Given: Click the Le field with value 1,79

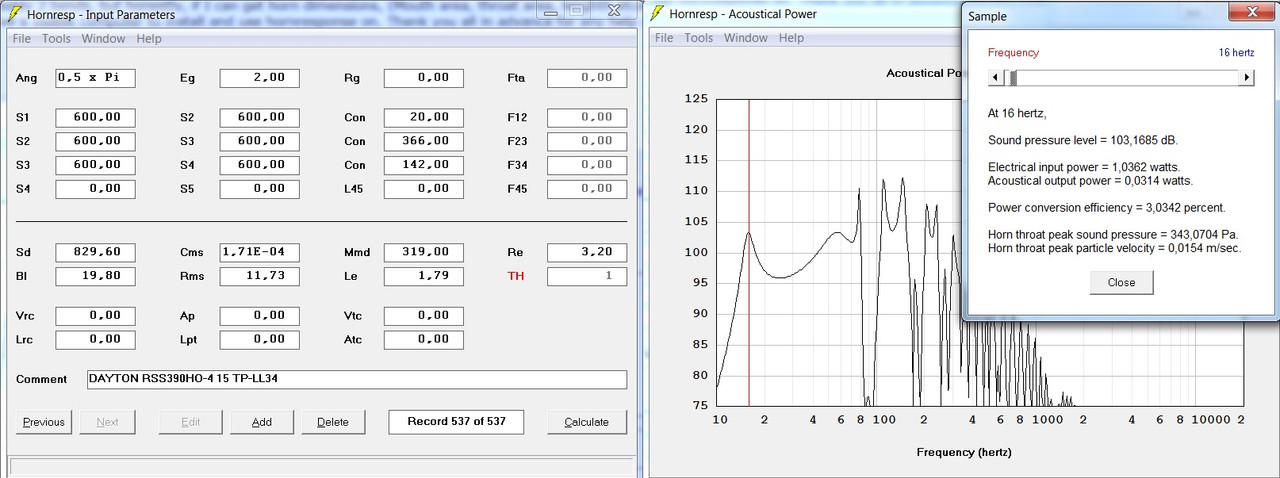Looking at the screenshot, I should click(423, 276).
